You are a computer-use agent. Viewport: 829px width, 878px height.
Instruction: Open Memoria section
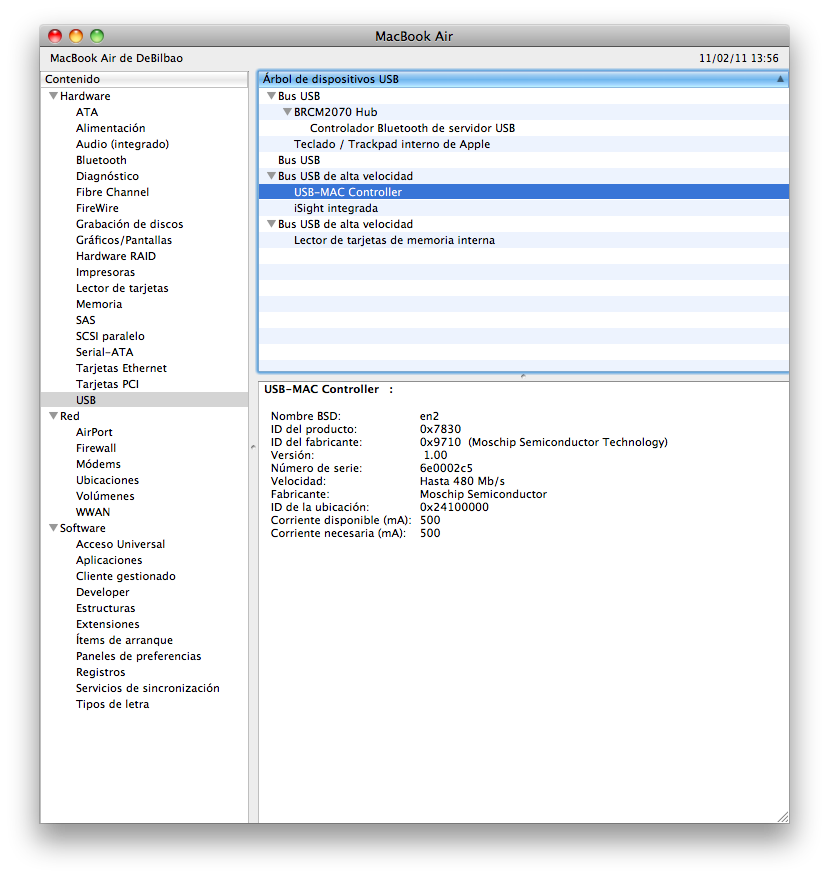(x=99, y=304)
